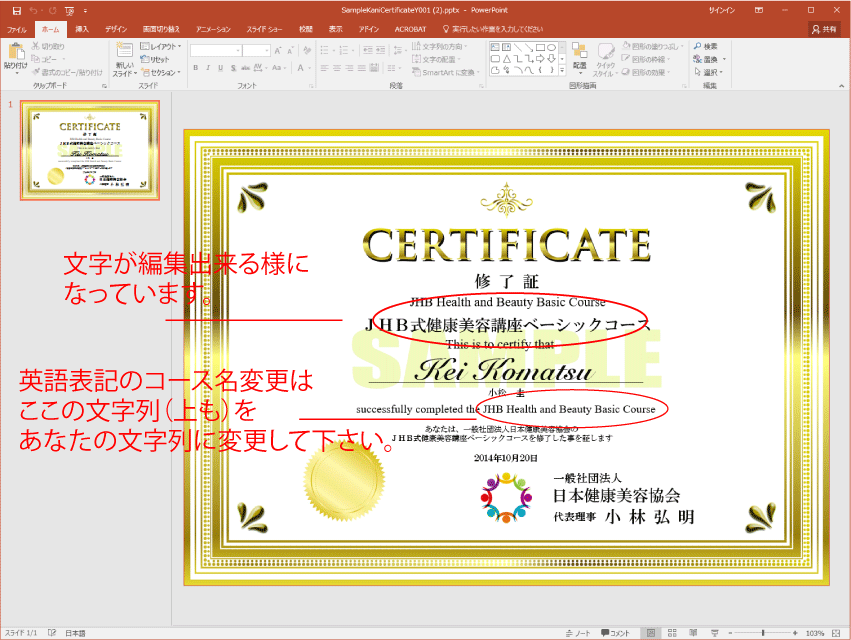Open the font size combo box

pos(256,51)
